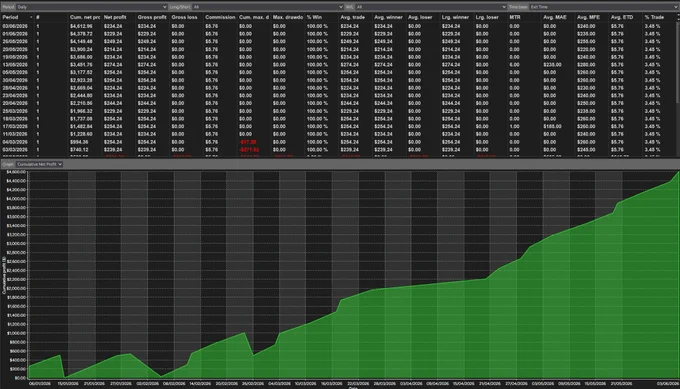Click the Lrg. winner column header

pos(457,17)
